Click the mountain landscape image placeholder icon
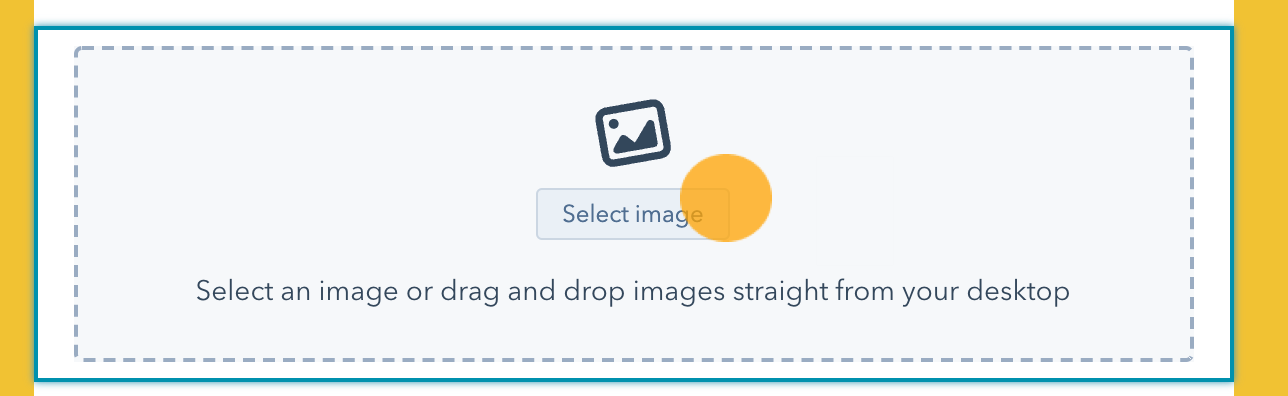The width and height of the screenshot is (1288, 396). [x=633, y=132]
